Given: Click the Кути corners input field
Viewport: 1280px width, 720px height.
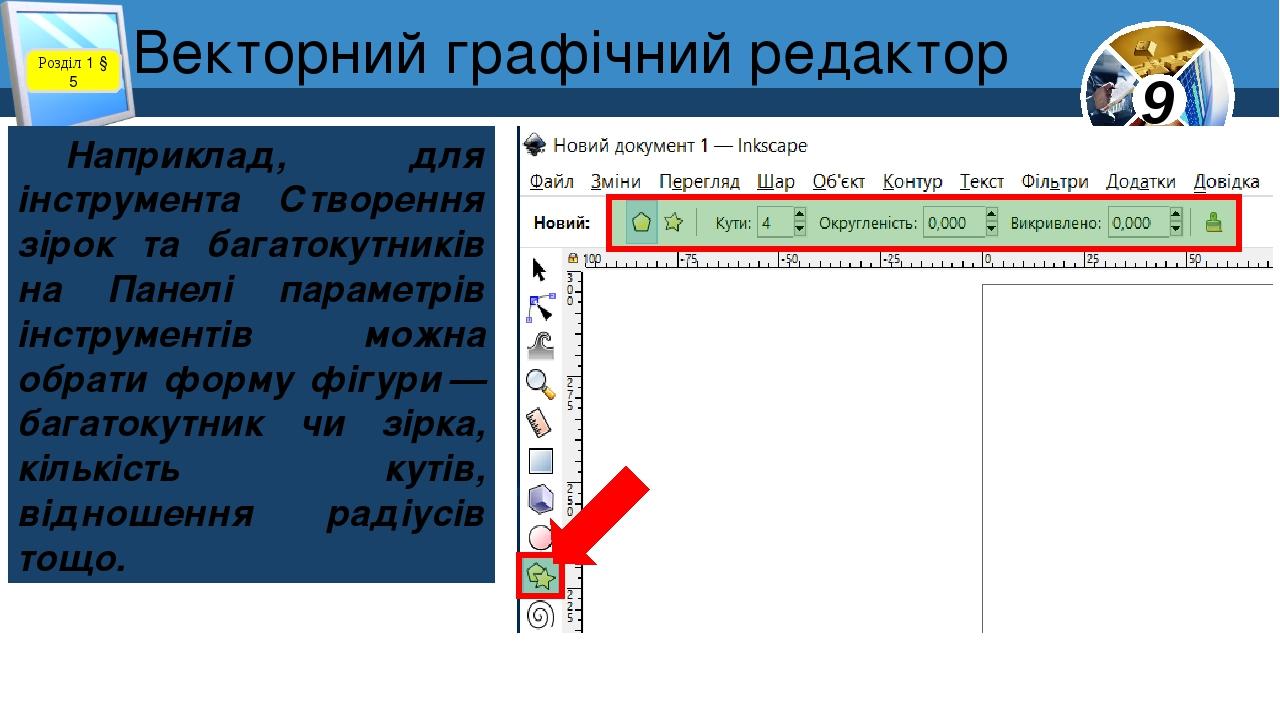Looking at the screenshot, I should pyautogui.click(x=775, y=223).
